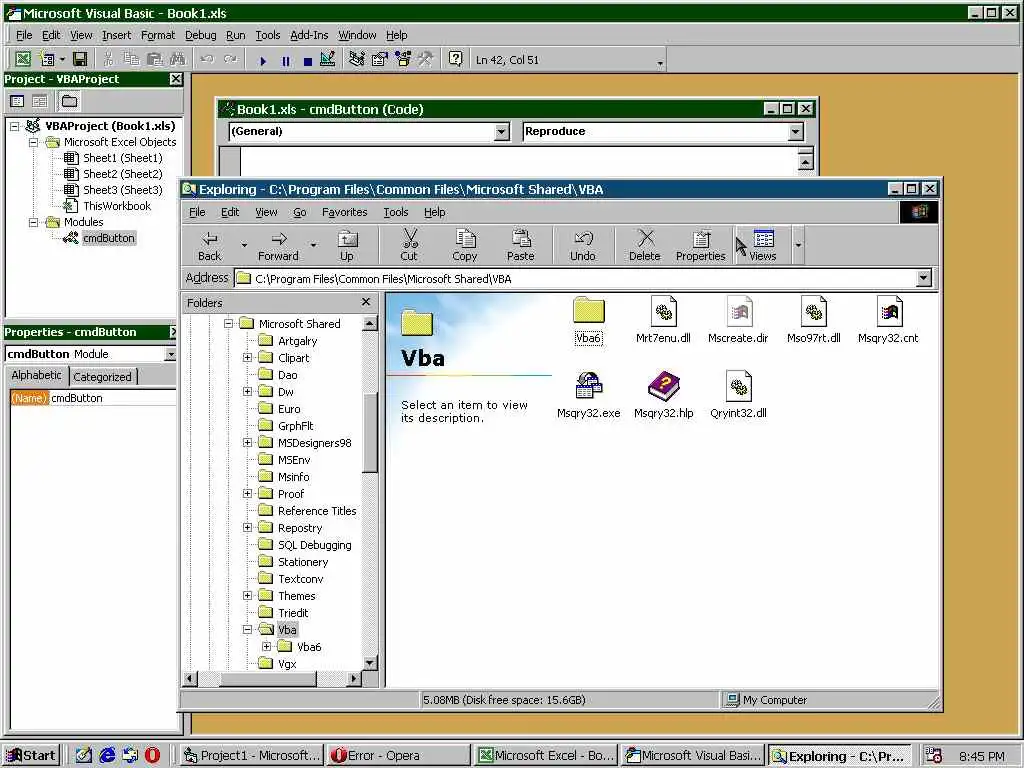Run the macro with the play icon
Screen dimensions: 1024x768
(x=263, y=61)
